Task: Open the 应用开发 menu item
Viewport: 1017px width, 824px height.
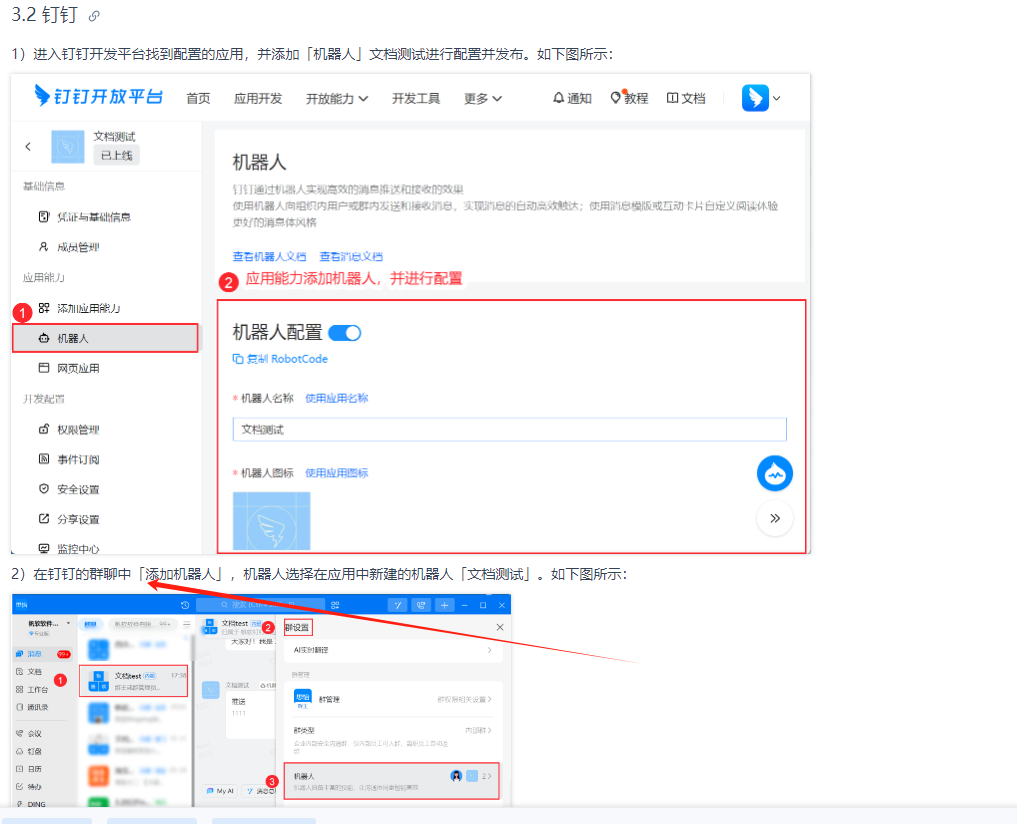Action: click(x=258, y=99)
